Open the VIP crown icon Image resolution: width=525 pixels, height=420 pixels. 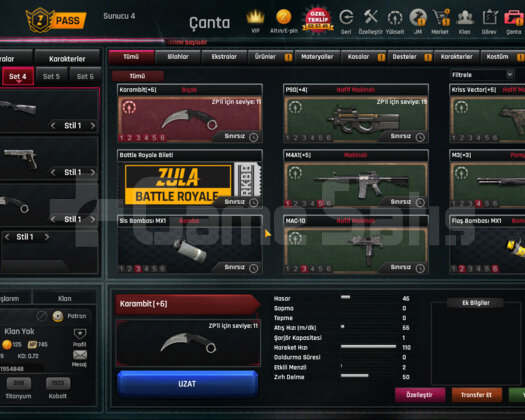[255, 17]
